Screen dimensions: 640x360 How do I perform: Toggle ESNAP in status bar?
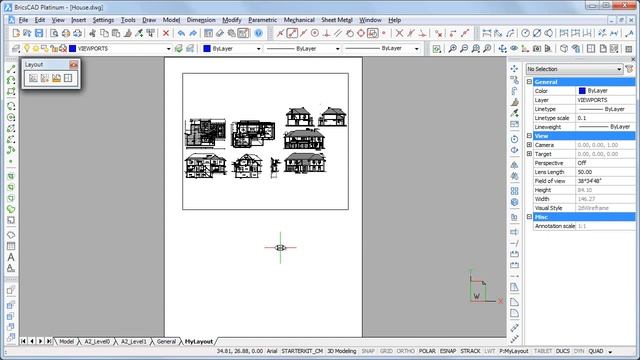coord(448,351)
